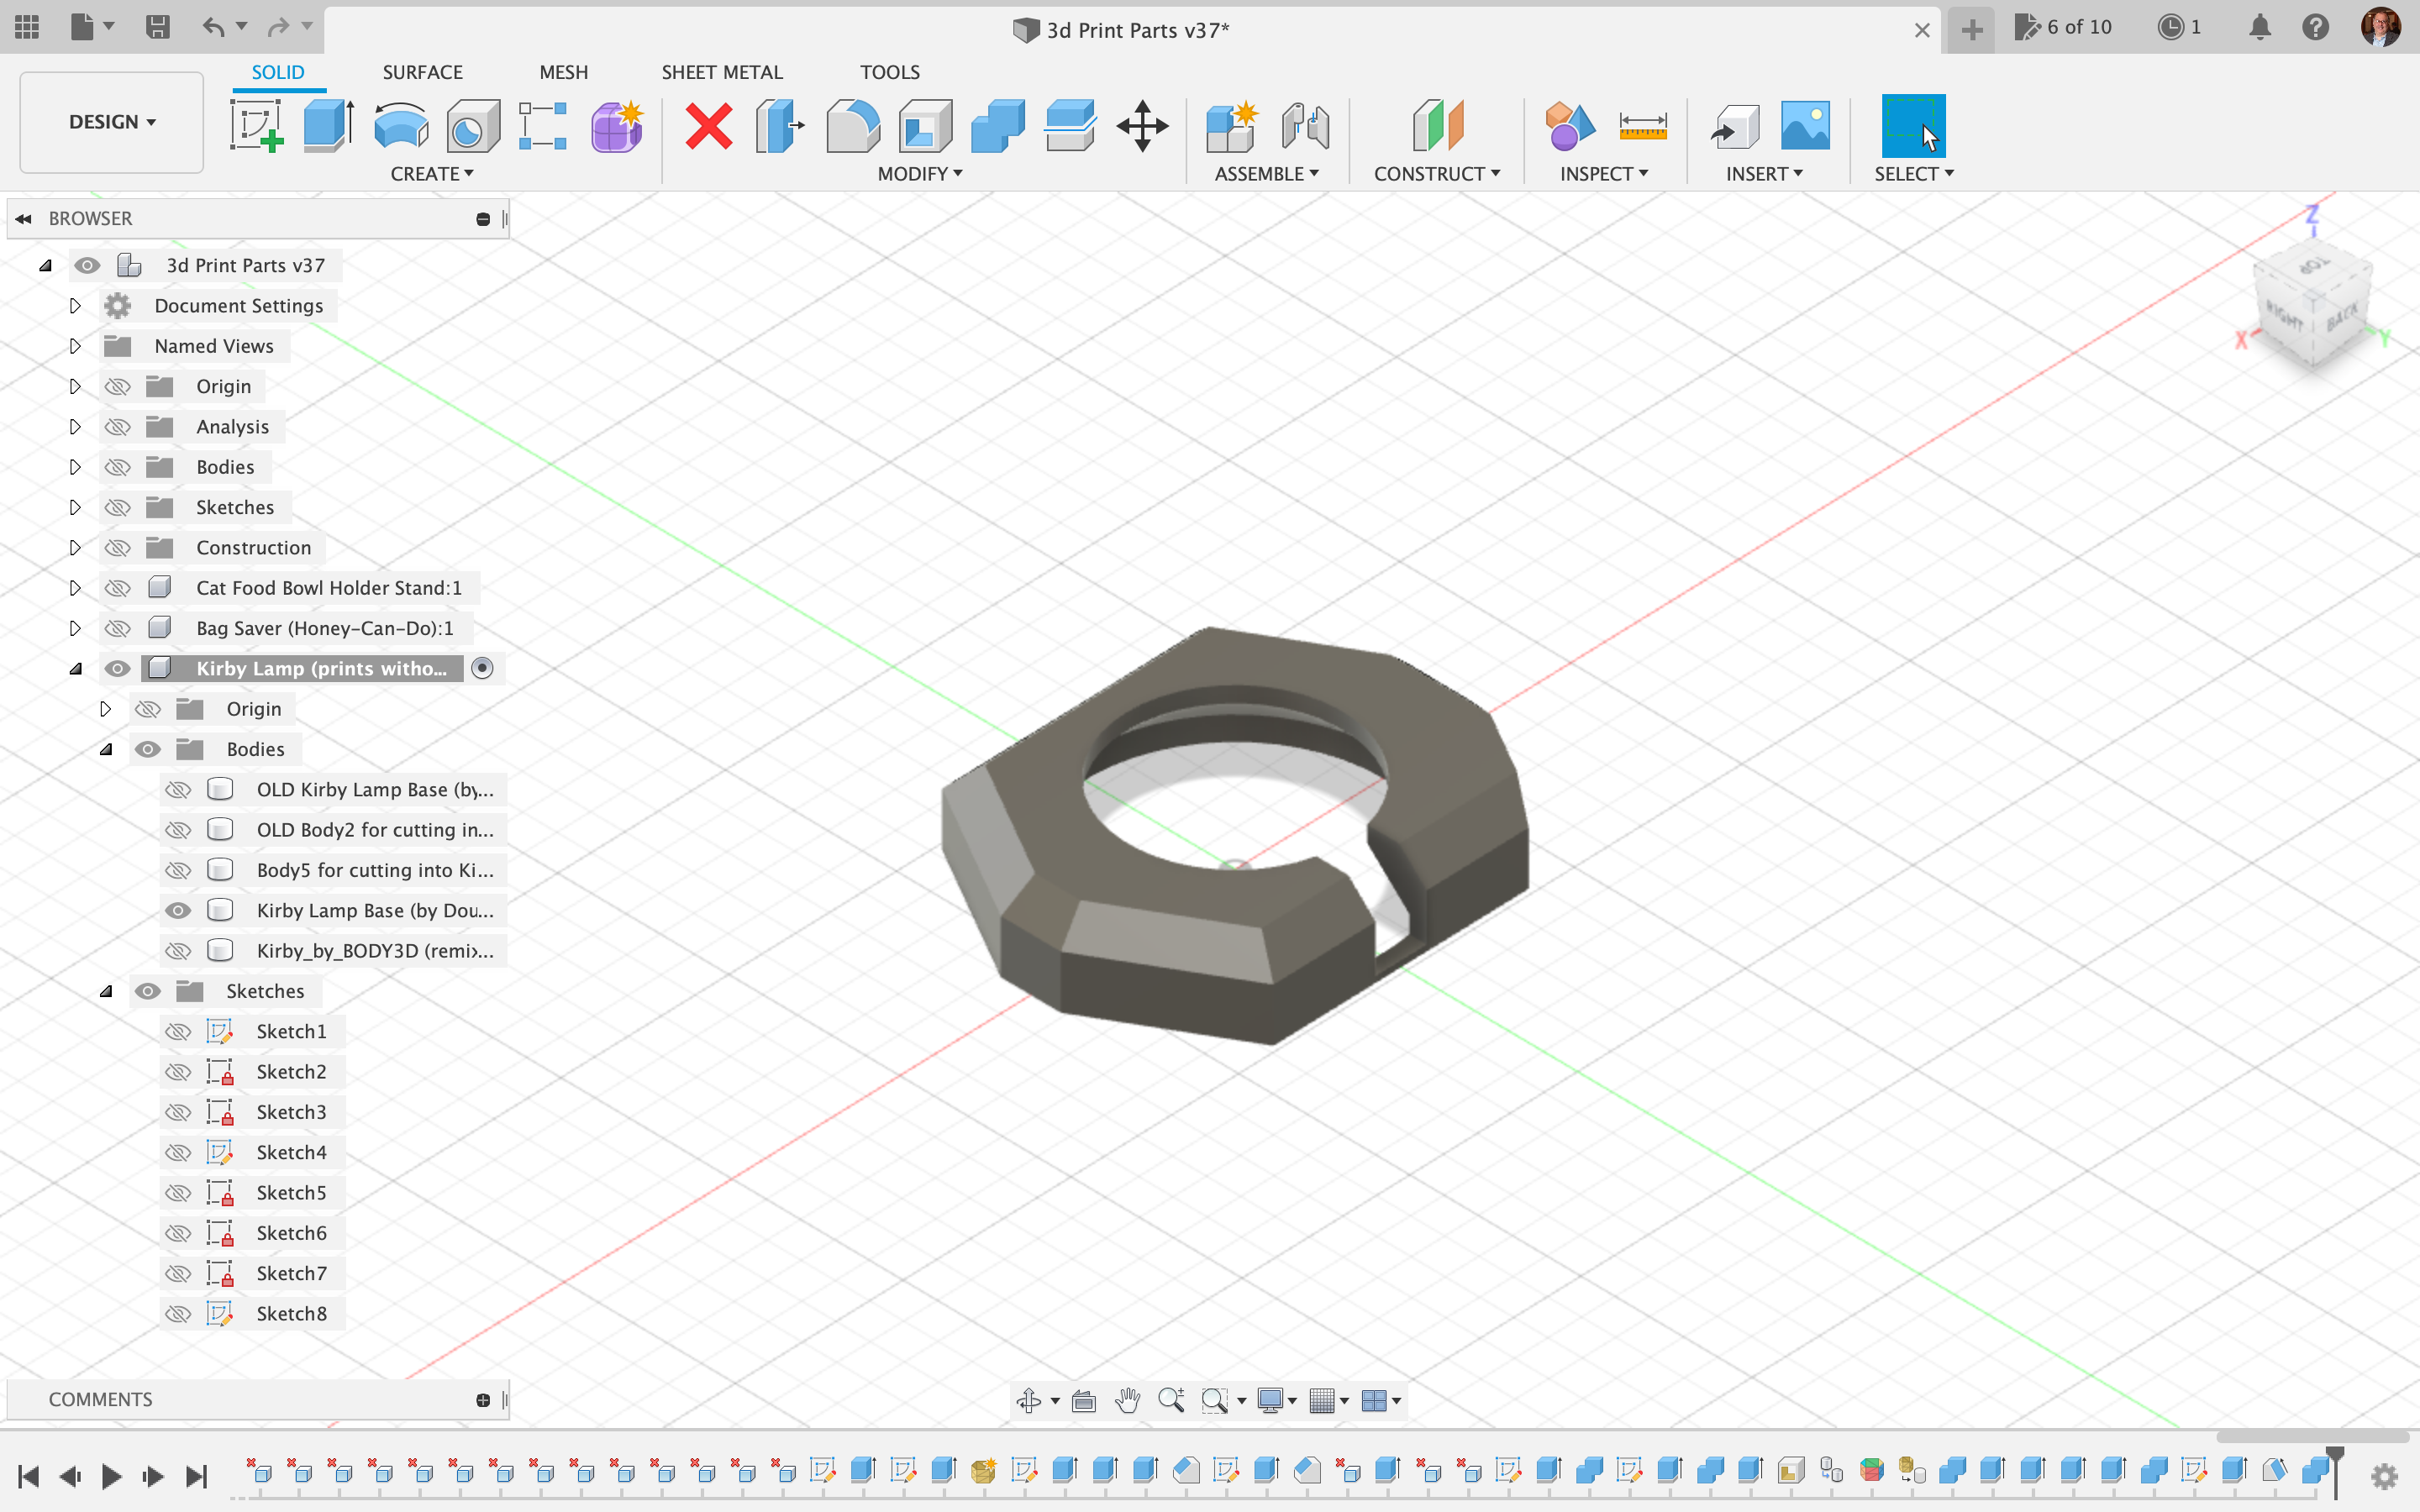Open the DESIGN workspace dropdown

click(x=112, y=122)
